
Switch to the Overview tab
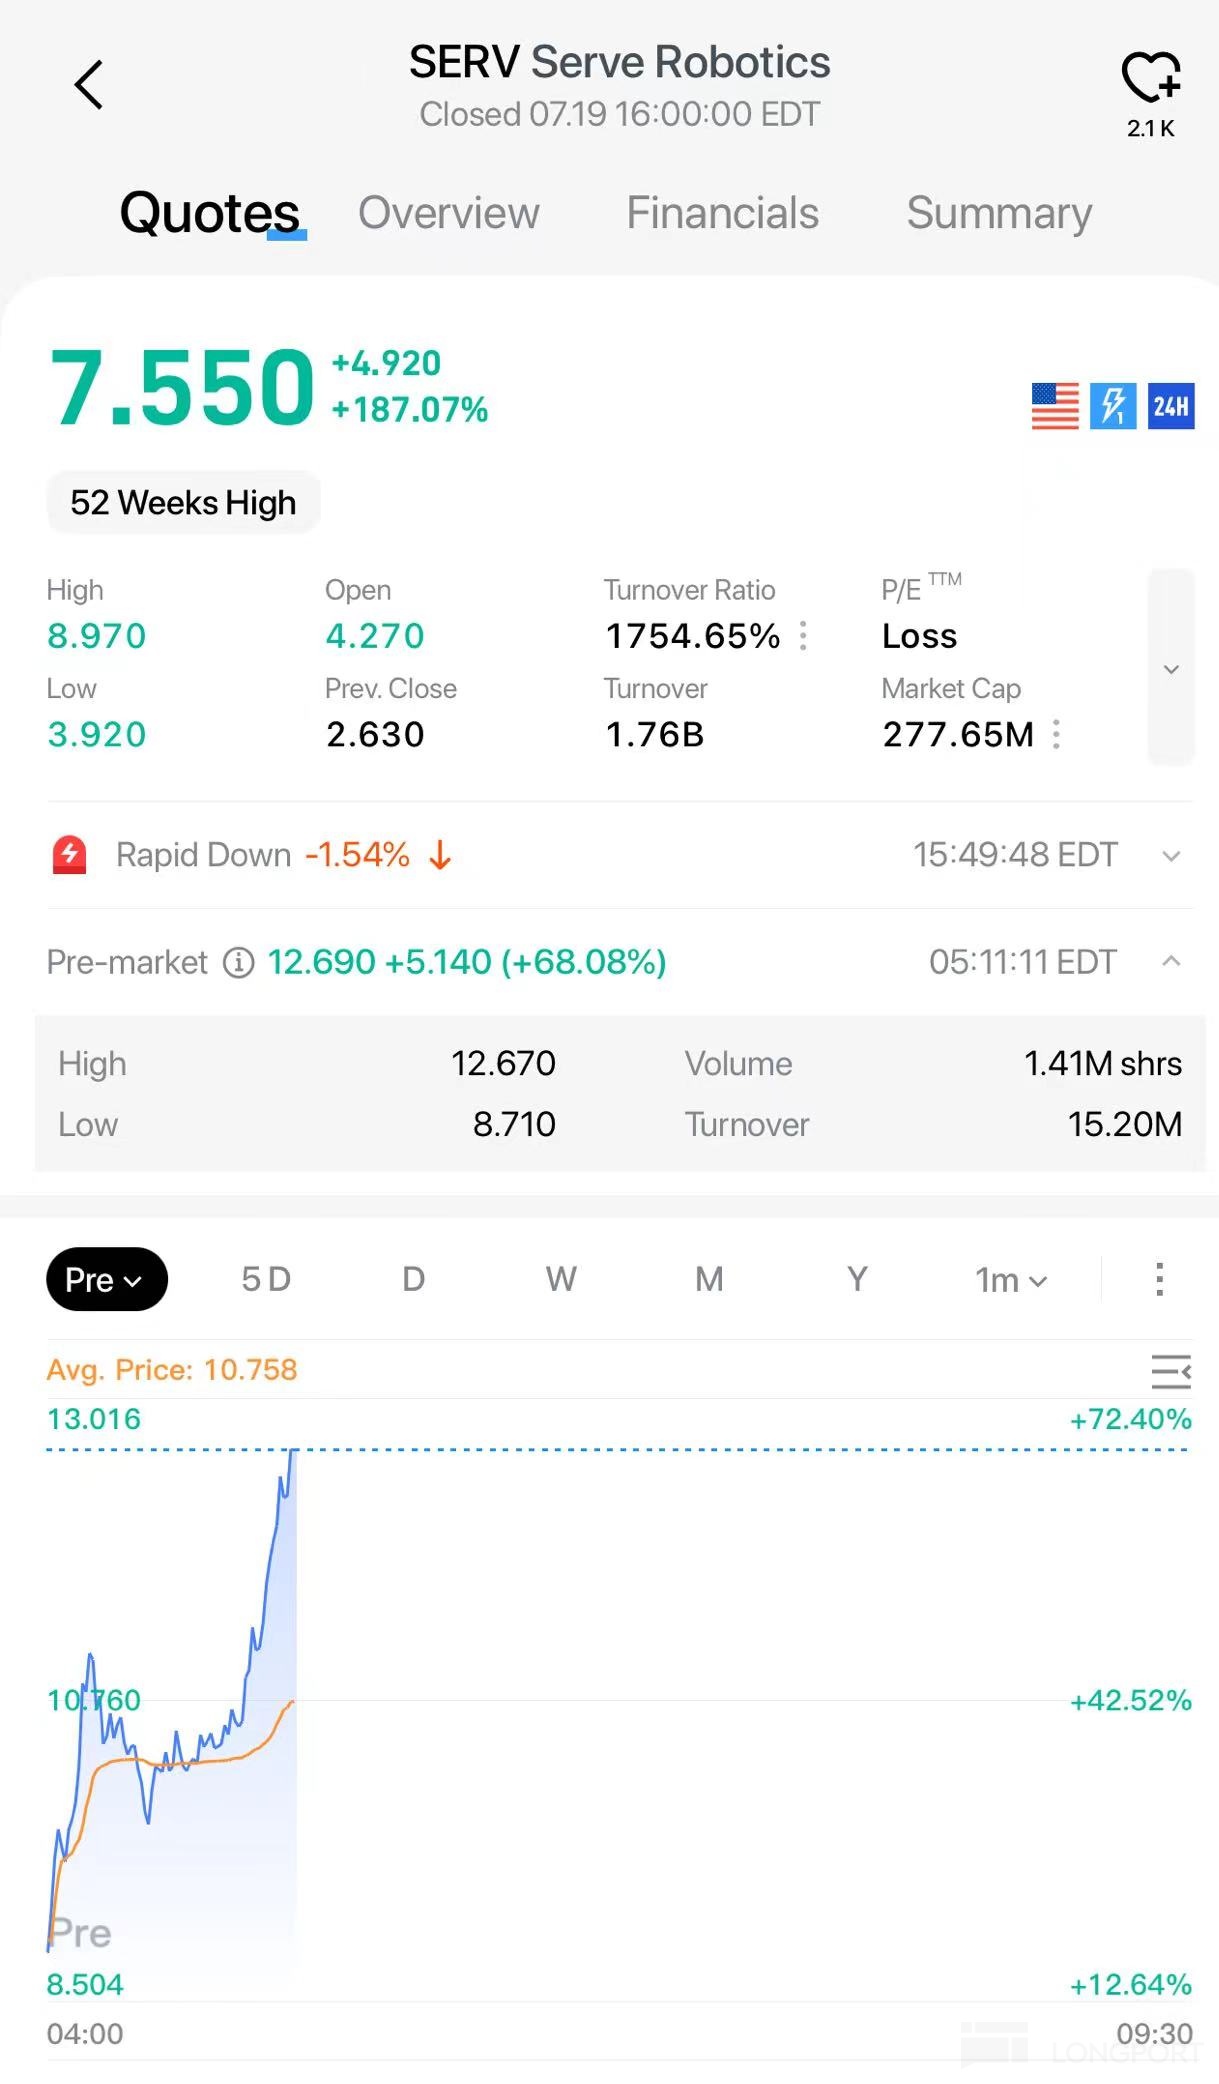click(x=448, y=213)
